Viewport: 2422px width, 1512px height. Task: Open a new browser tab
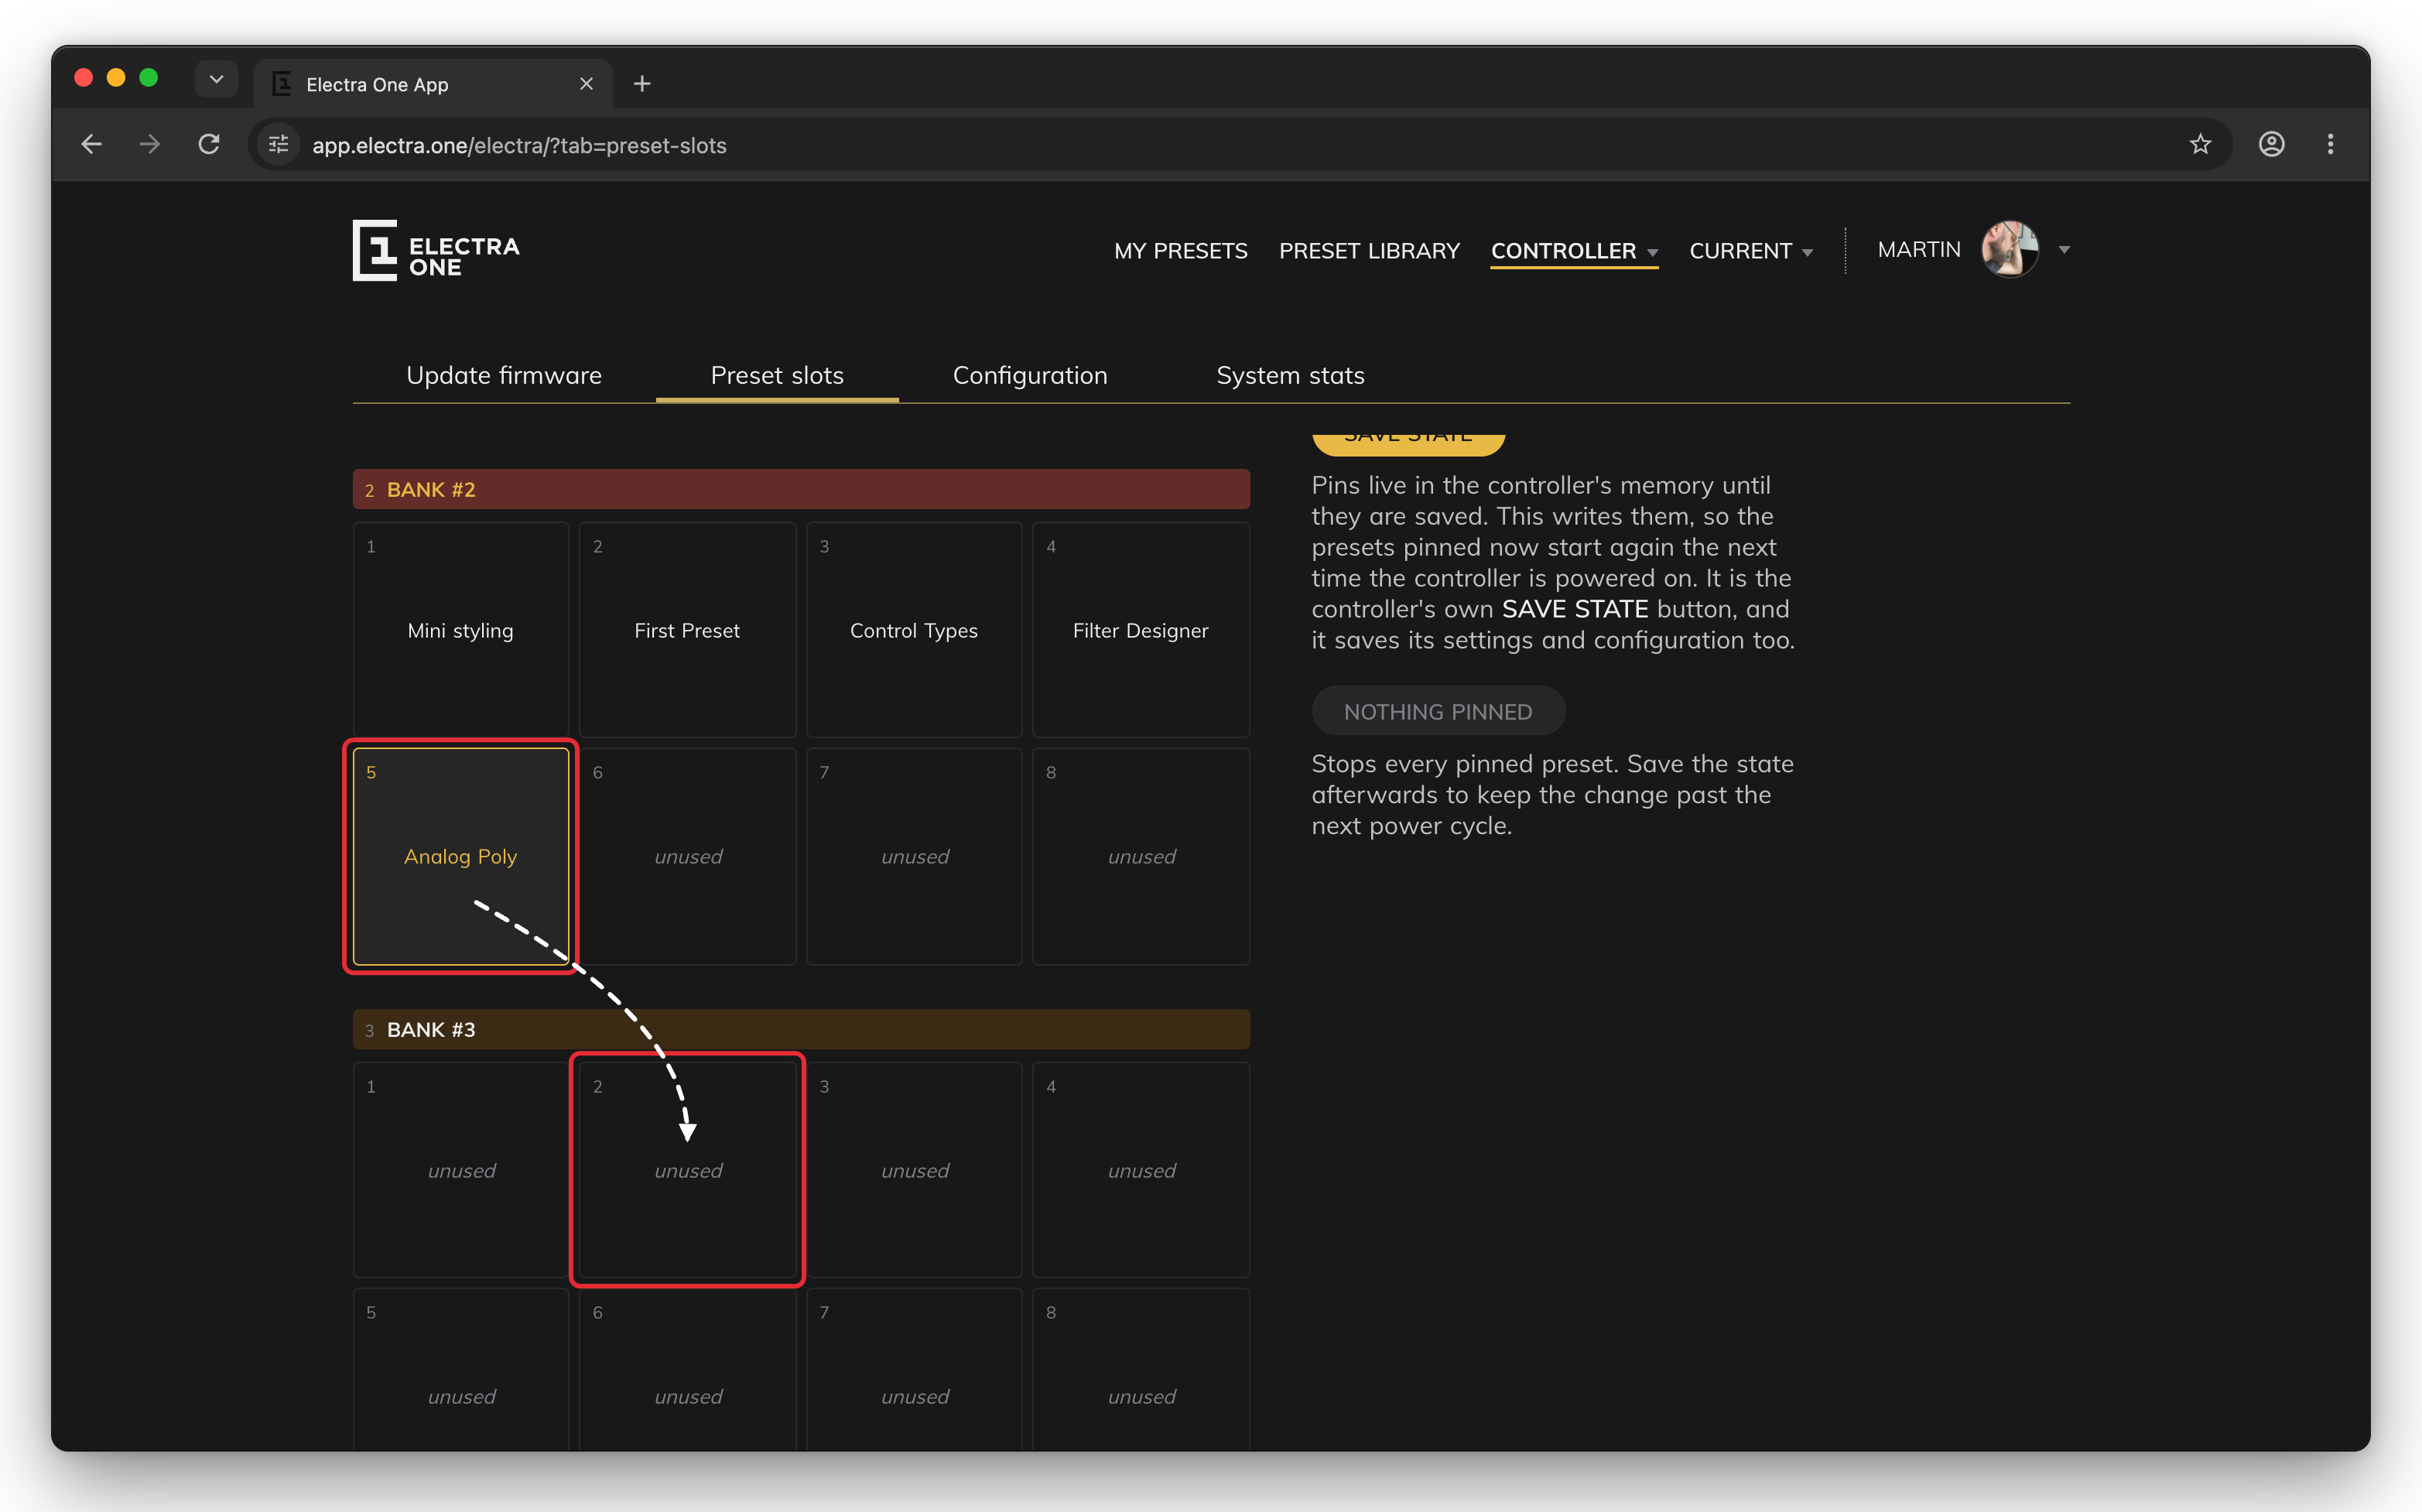(642, 84)
